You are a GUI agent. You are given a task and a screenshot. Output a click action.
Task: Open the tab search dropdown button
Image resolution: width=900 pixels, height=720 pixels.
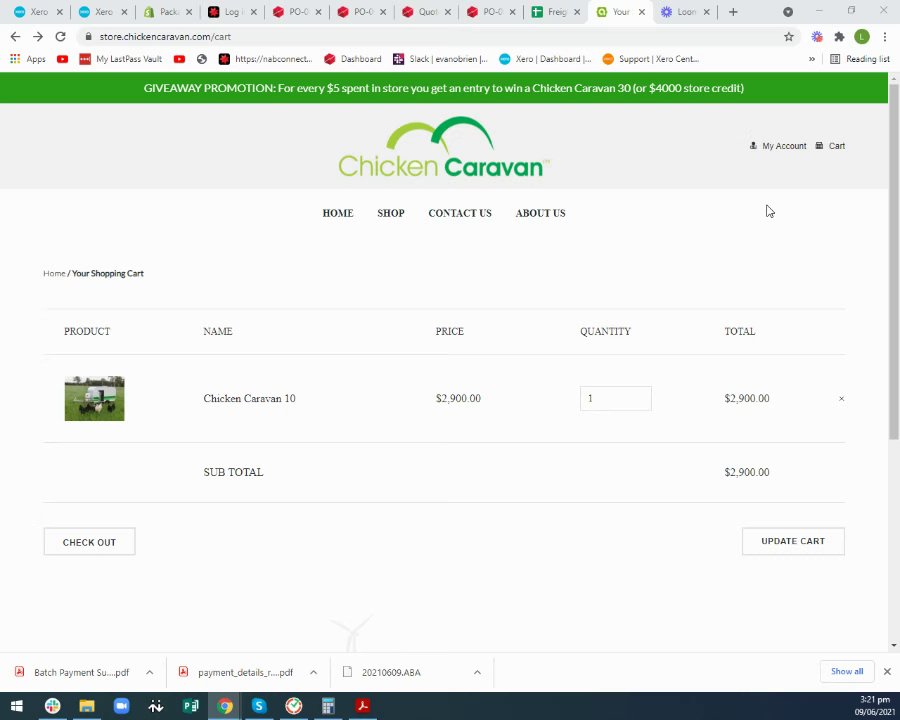pyautogui.click(x=788, y=12)
